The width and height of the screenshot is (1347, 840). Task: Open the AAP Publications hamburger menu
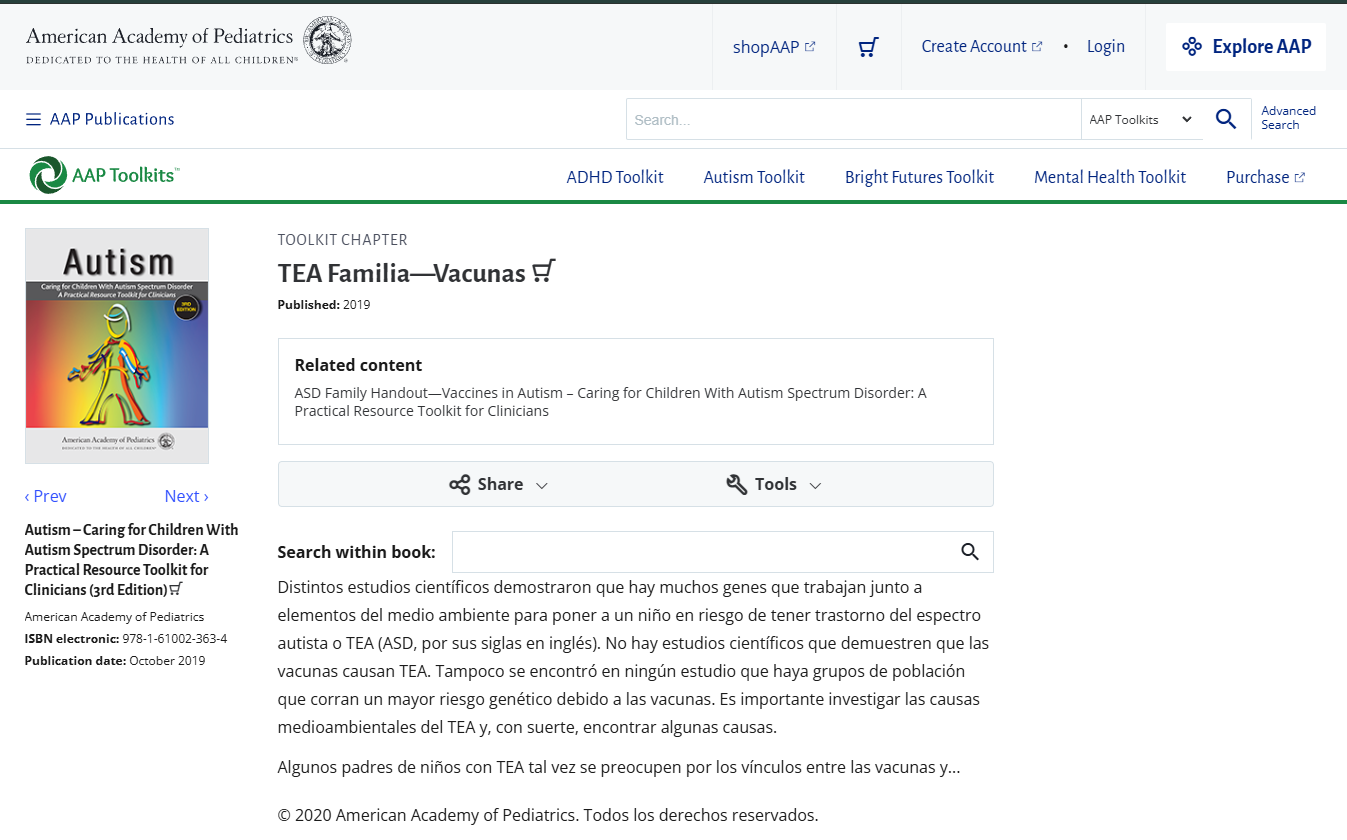(100, 119)
